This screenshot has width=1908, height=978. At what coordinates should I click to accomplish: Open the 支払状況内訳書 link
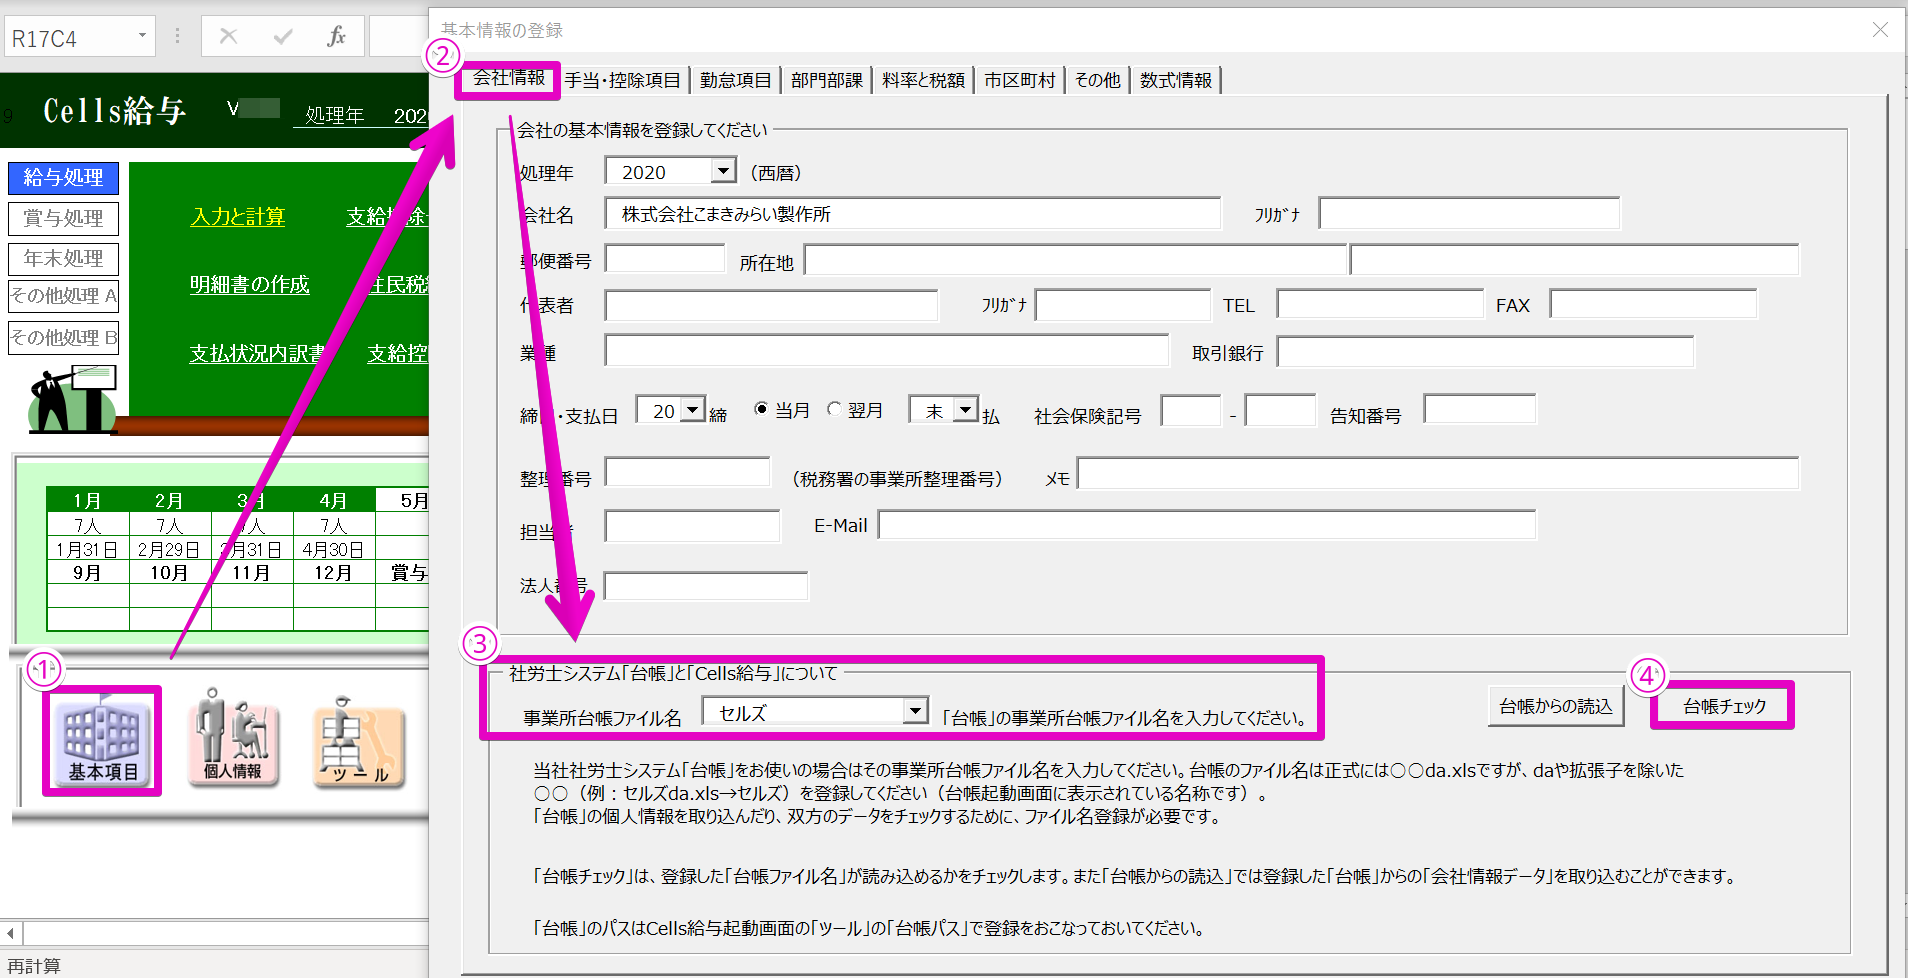(257, 354)
